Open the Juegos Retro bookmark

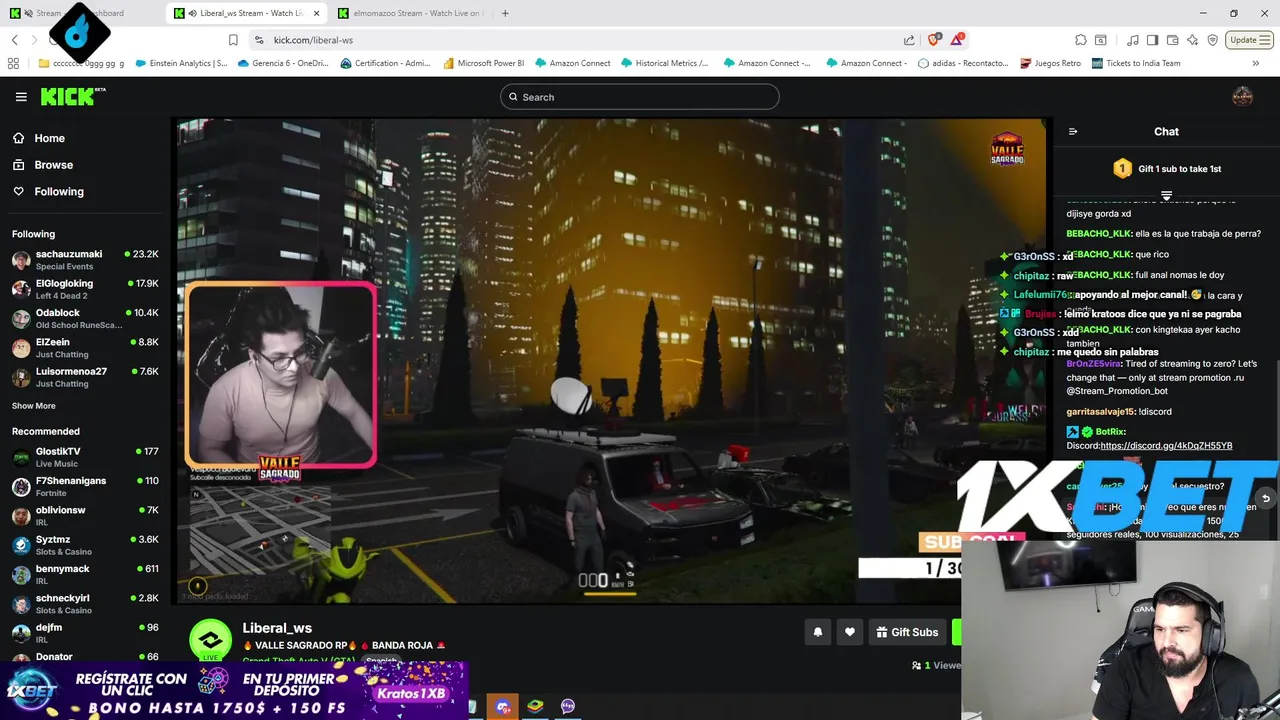click(1050, 63)
